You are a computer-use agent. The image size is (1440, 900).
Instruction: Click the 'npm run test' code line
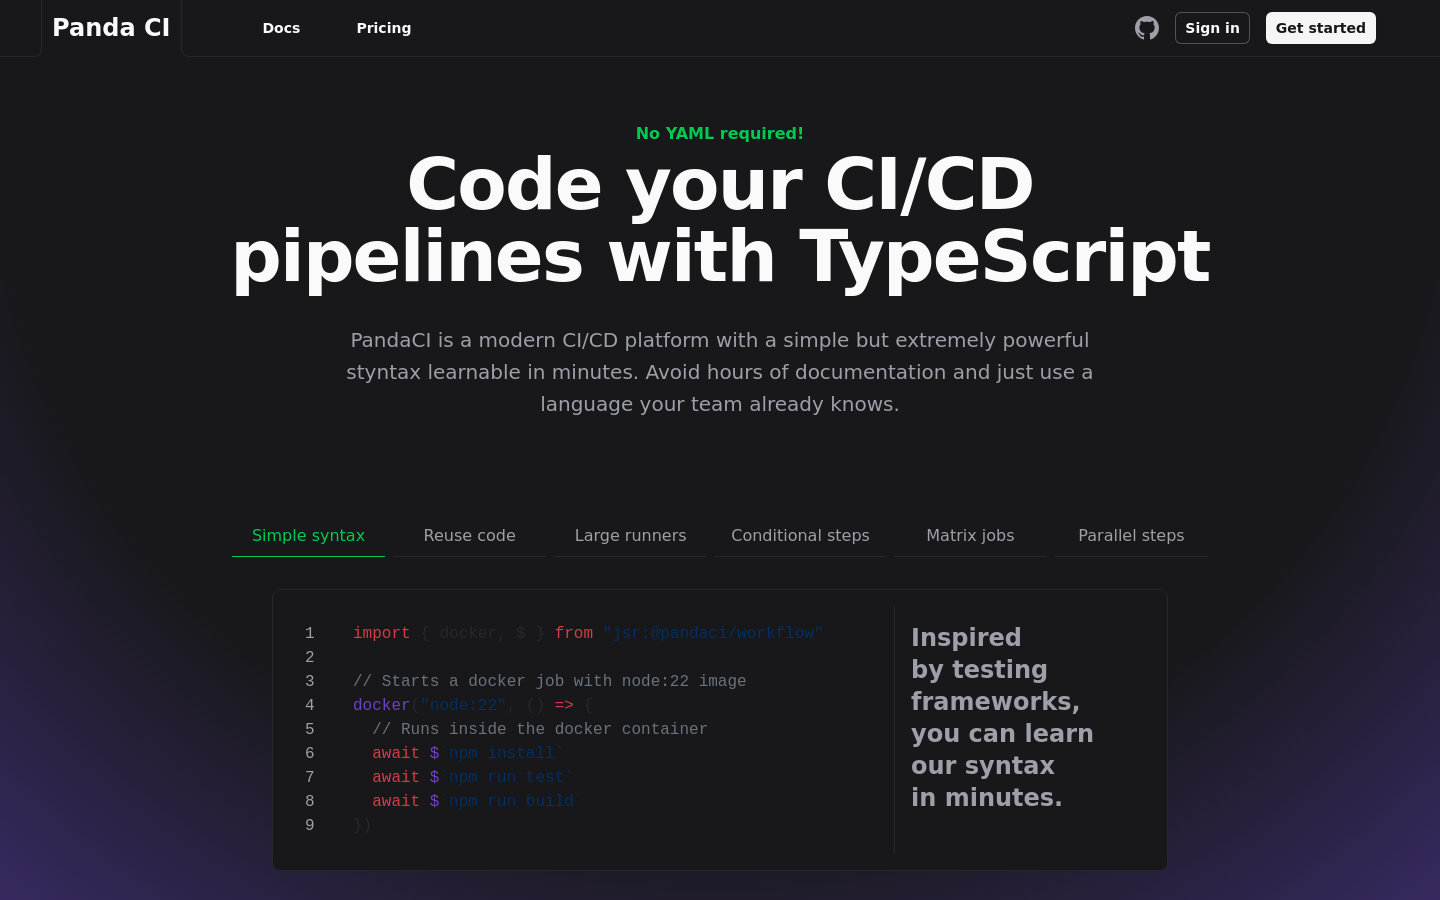(472, 777)
